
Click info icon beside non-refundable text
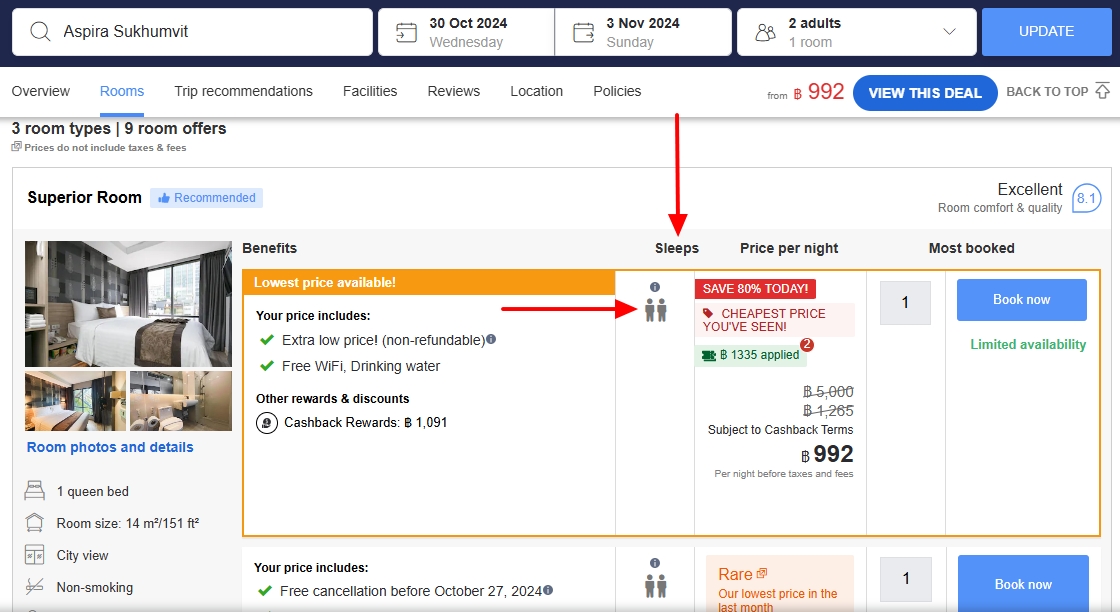491,340
